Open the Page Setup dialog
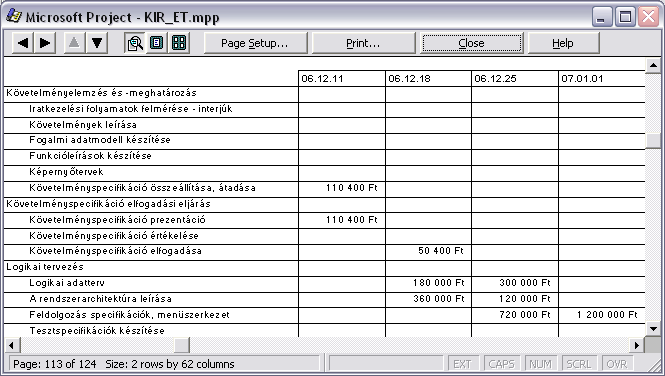 255,43
